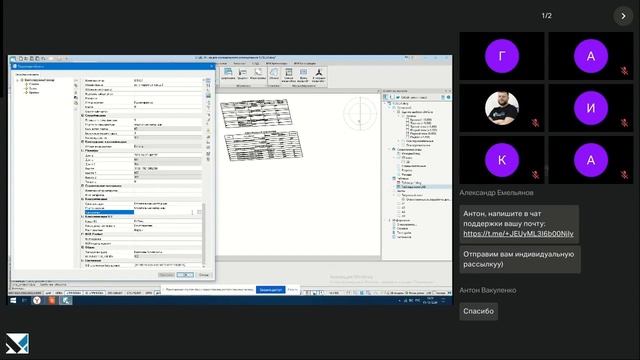The width and height of the screenshot is (640, 360).
Task: Select the last child item in dialog tree
Action: coord(33,93)
